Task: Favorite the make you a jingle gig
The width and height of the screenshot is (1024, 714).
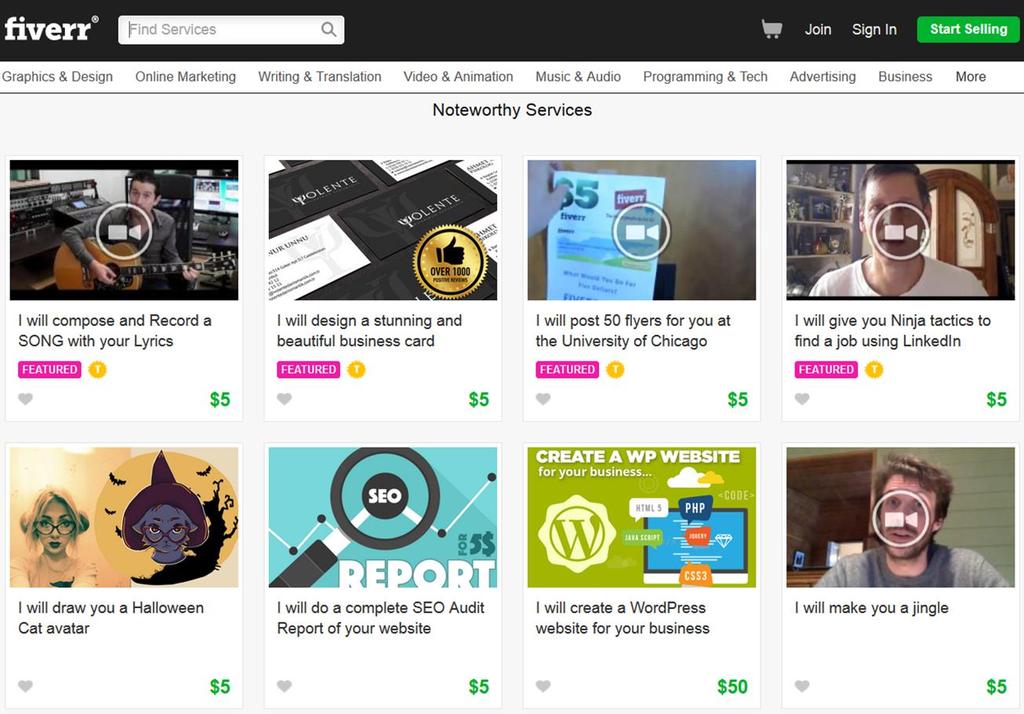Action: point(802,686)
